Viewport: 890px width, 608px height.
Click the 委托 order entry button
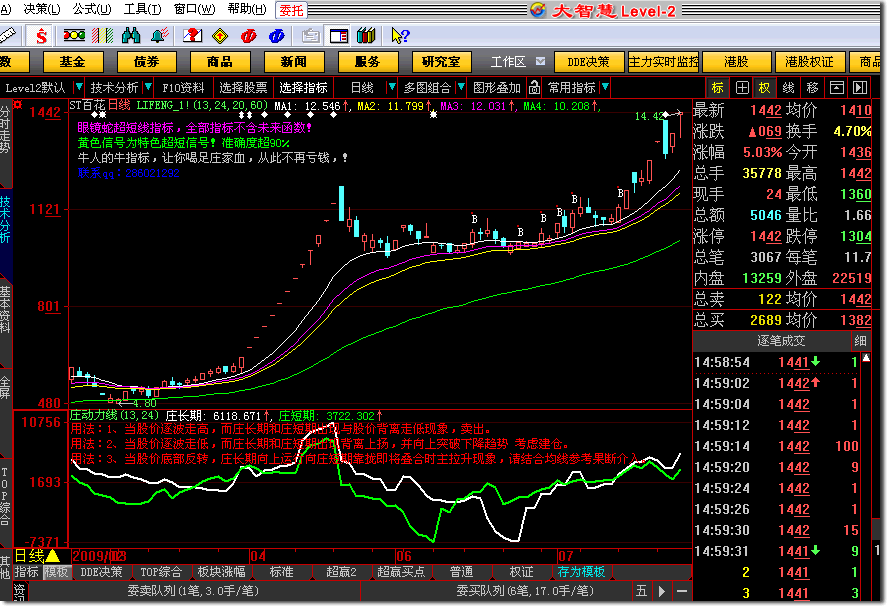(x=291, y=10)
